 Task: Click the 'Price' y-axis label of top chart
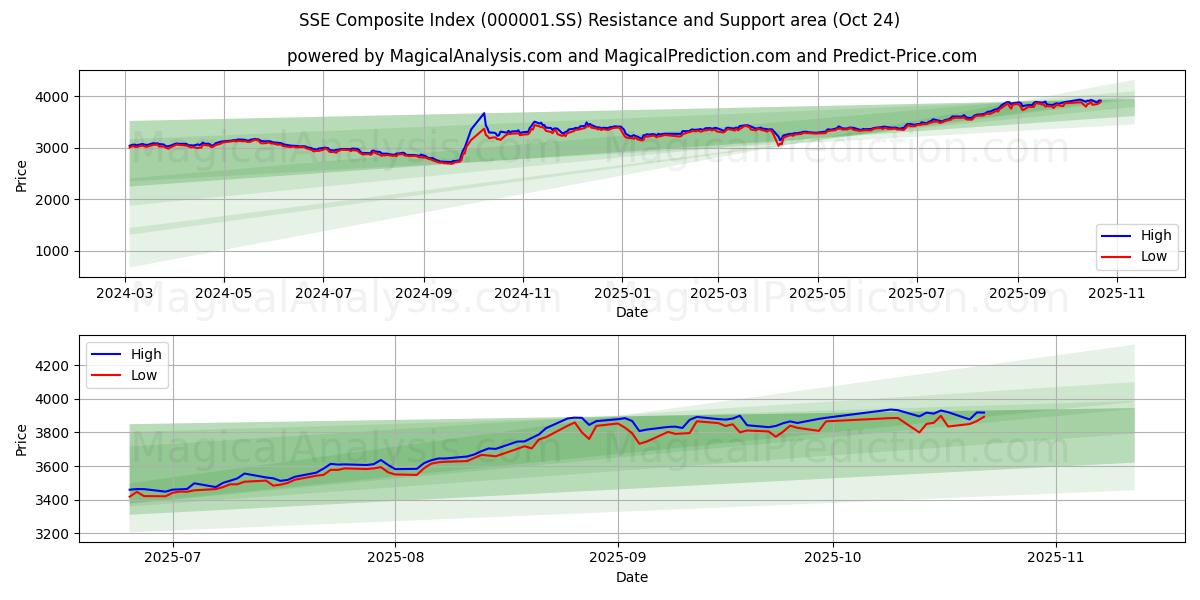click(x=22, y=174)
